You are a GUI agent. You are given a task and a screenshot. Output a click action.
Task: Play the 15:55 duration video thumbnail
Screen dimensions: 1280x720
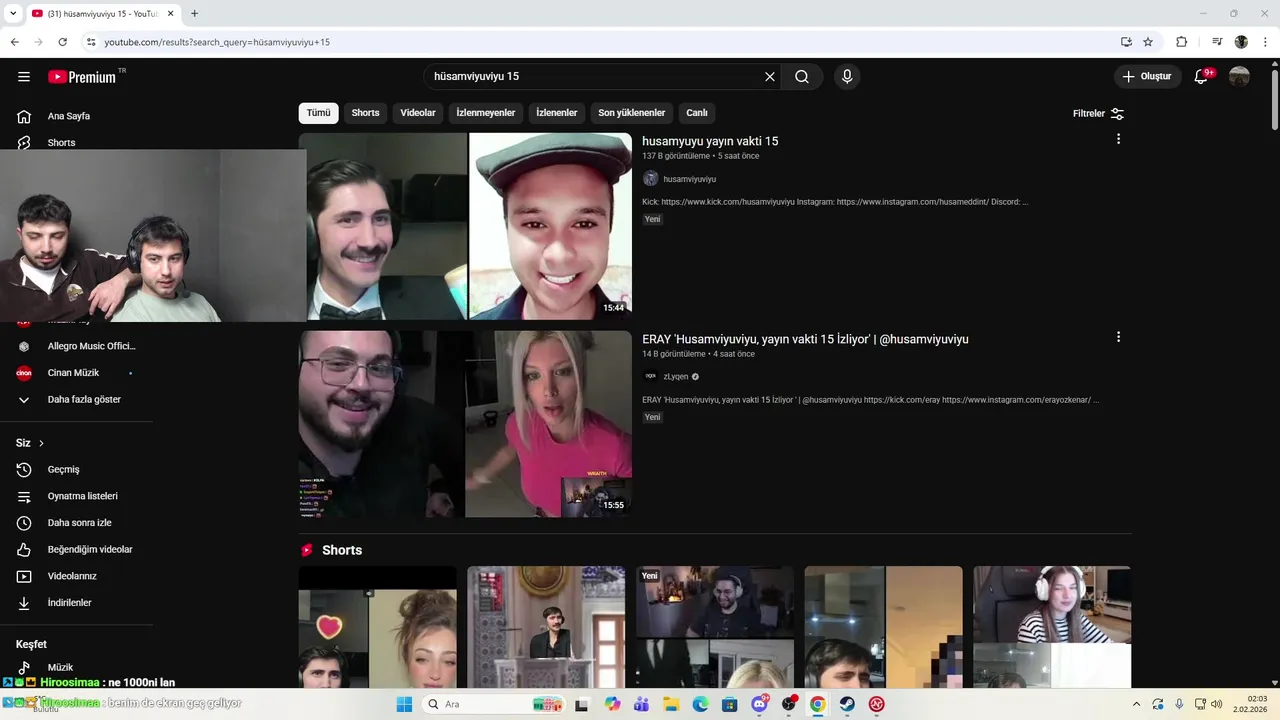coord(465,424)
